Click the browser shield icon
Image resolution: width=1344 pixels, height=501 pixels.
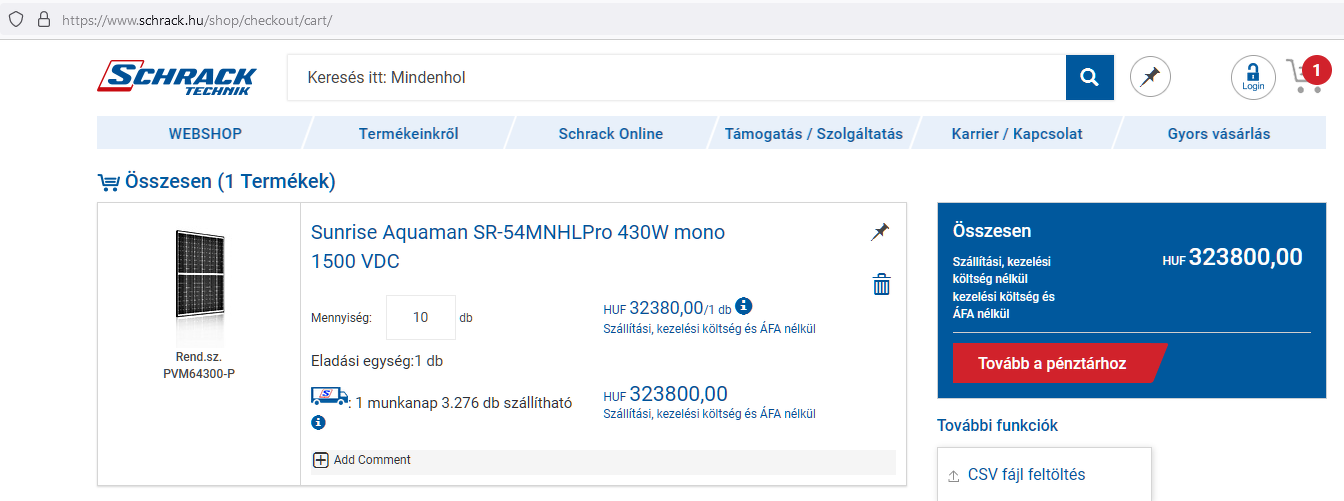click(15, 19)
